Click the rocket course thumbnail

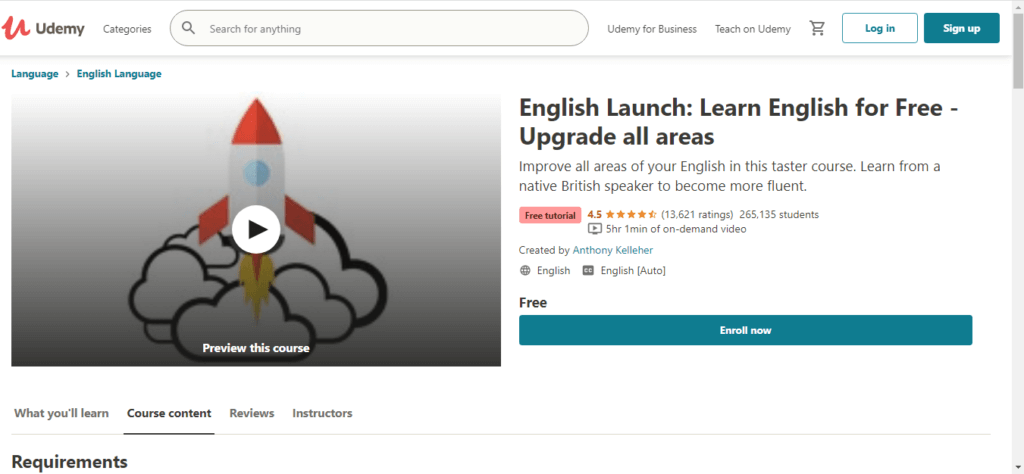tap(256, 230)
